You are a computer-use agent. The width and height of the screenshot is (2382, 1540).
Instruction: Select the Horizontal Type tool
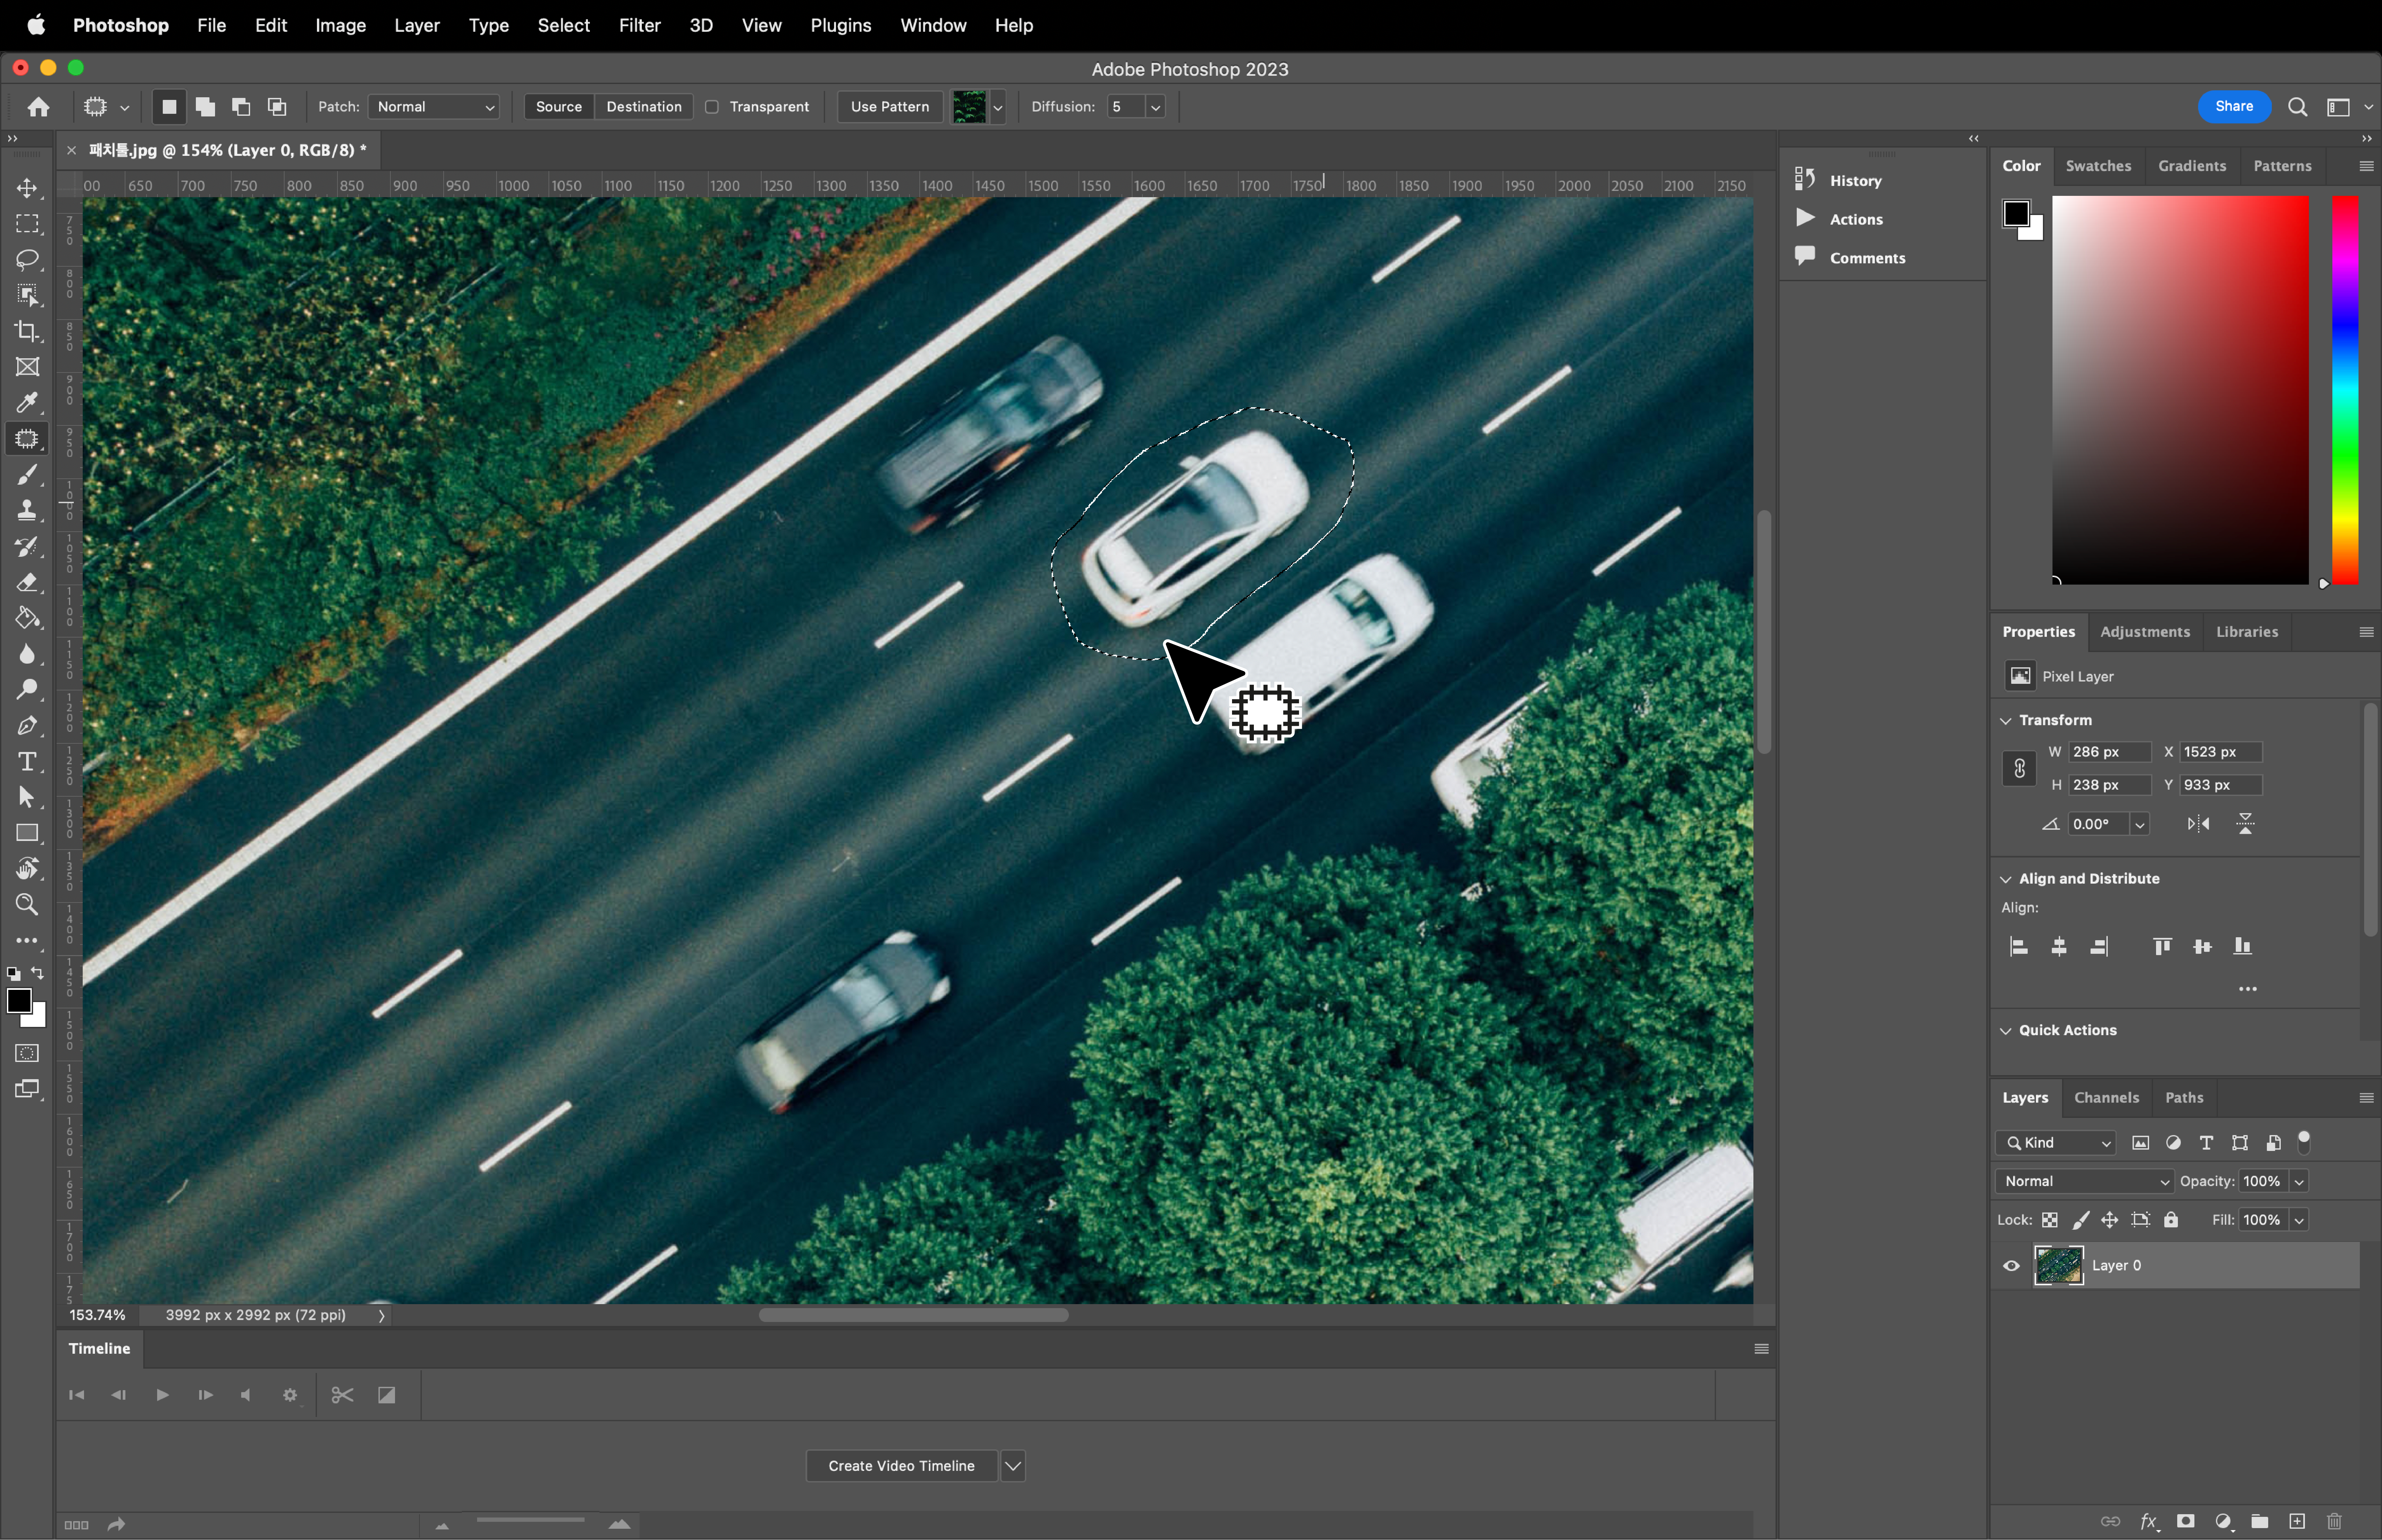27,762
